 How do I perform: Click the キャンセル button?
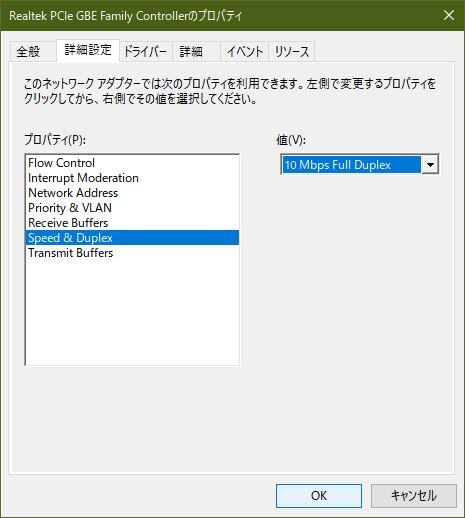pyautogui.click(x=414, y=496)
